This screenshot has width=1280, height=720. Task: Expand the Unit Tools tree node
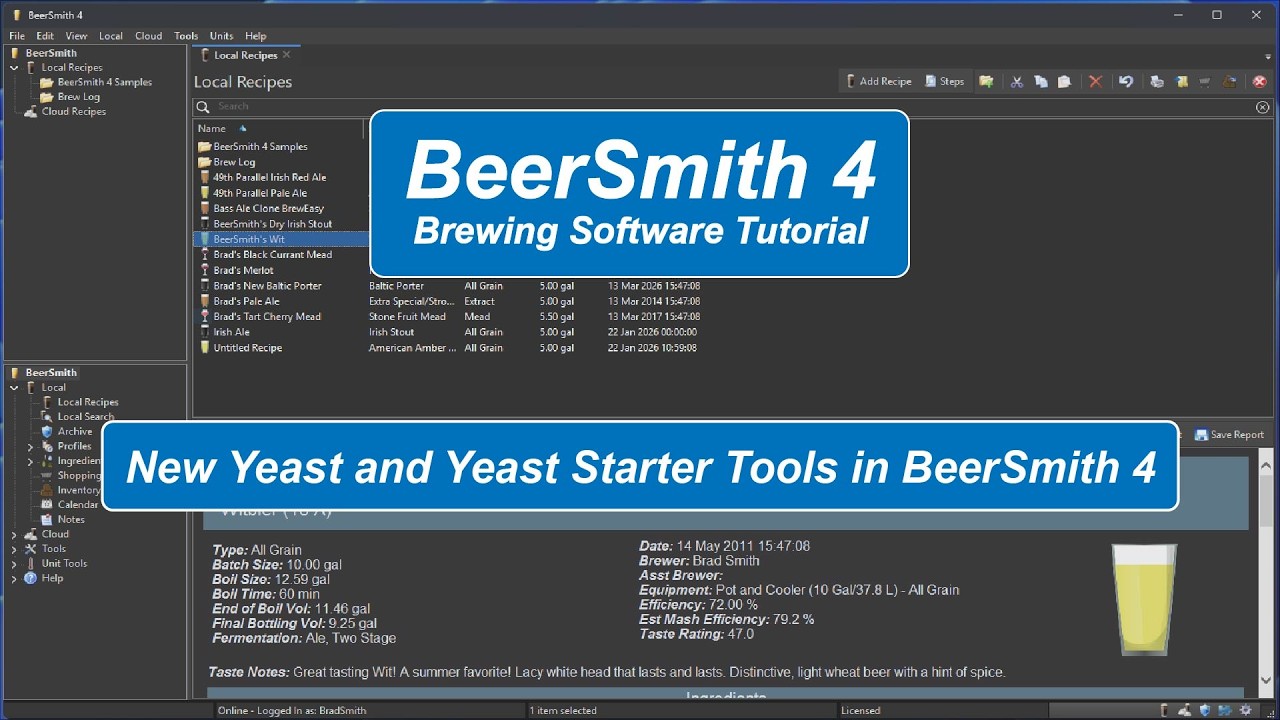[14, 563]
